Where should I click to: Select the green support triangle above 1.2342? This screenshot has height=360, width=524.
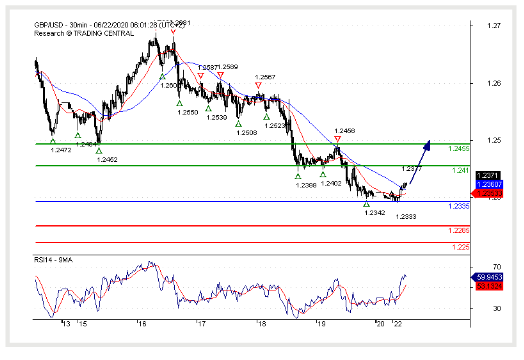point(367,204)
